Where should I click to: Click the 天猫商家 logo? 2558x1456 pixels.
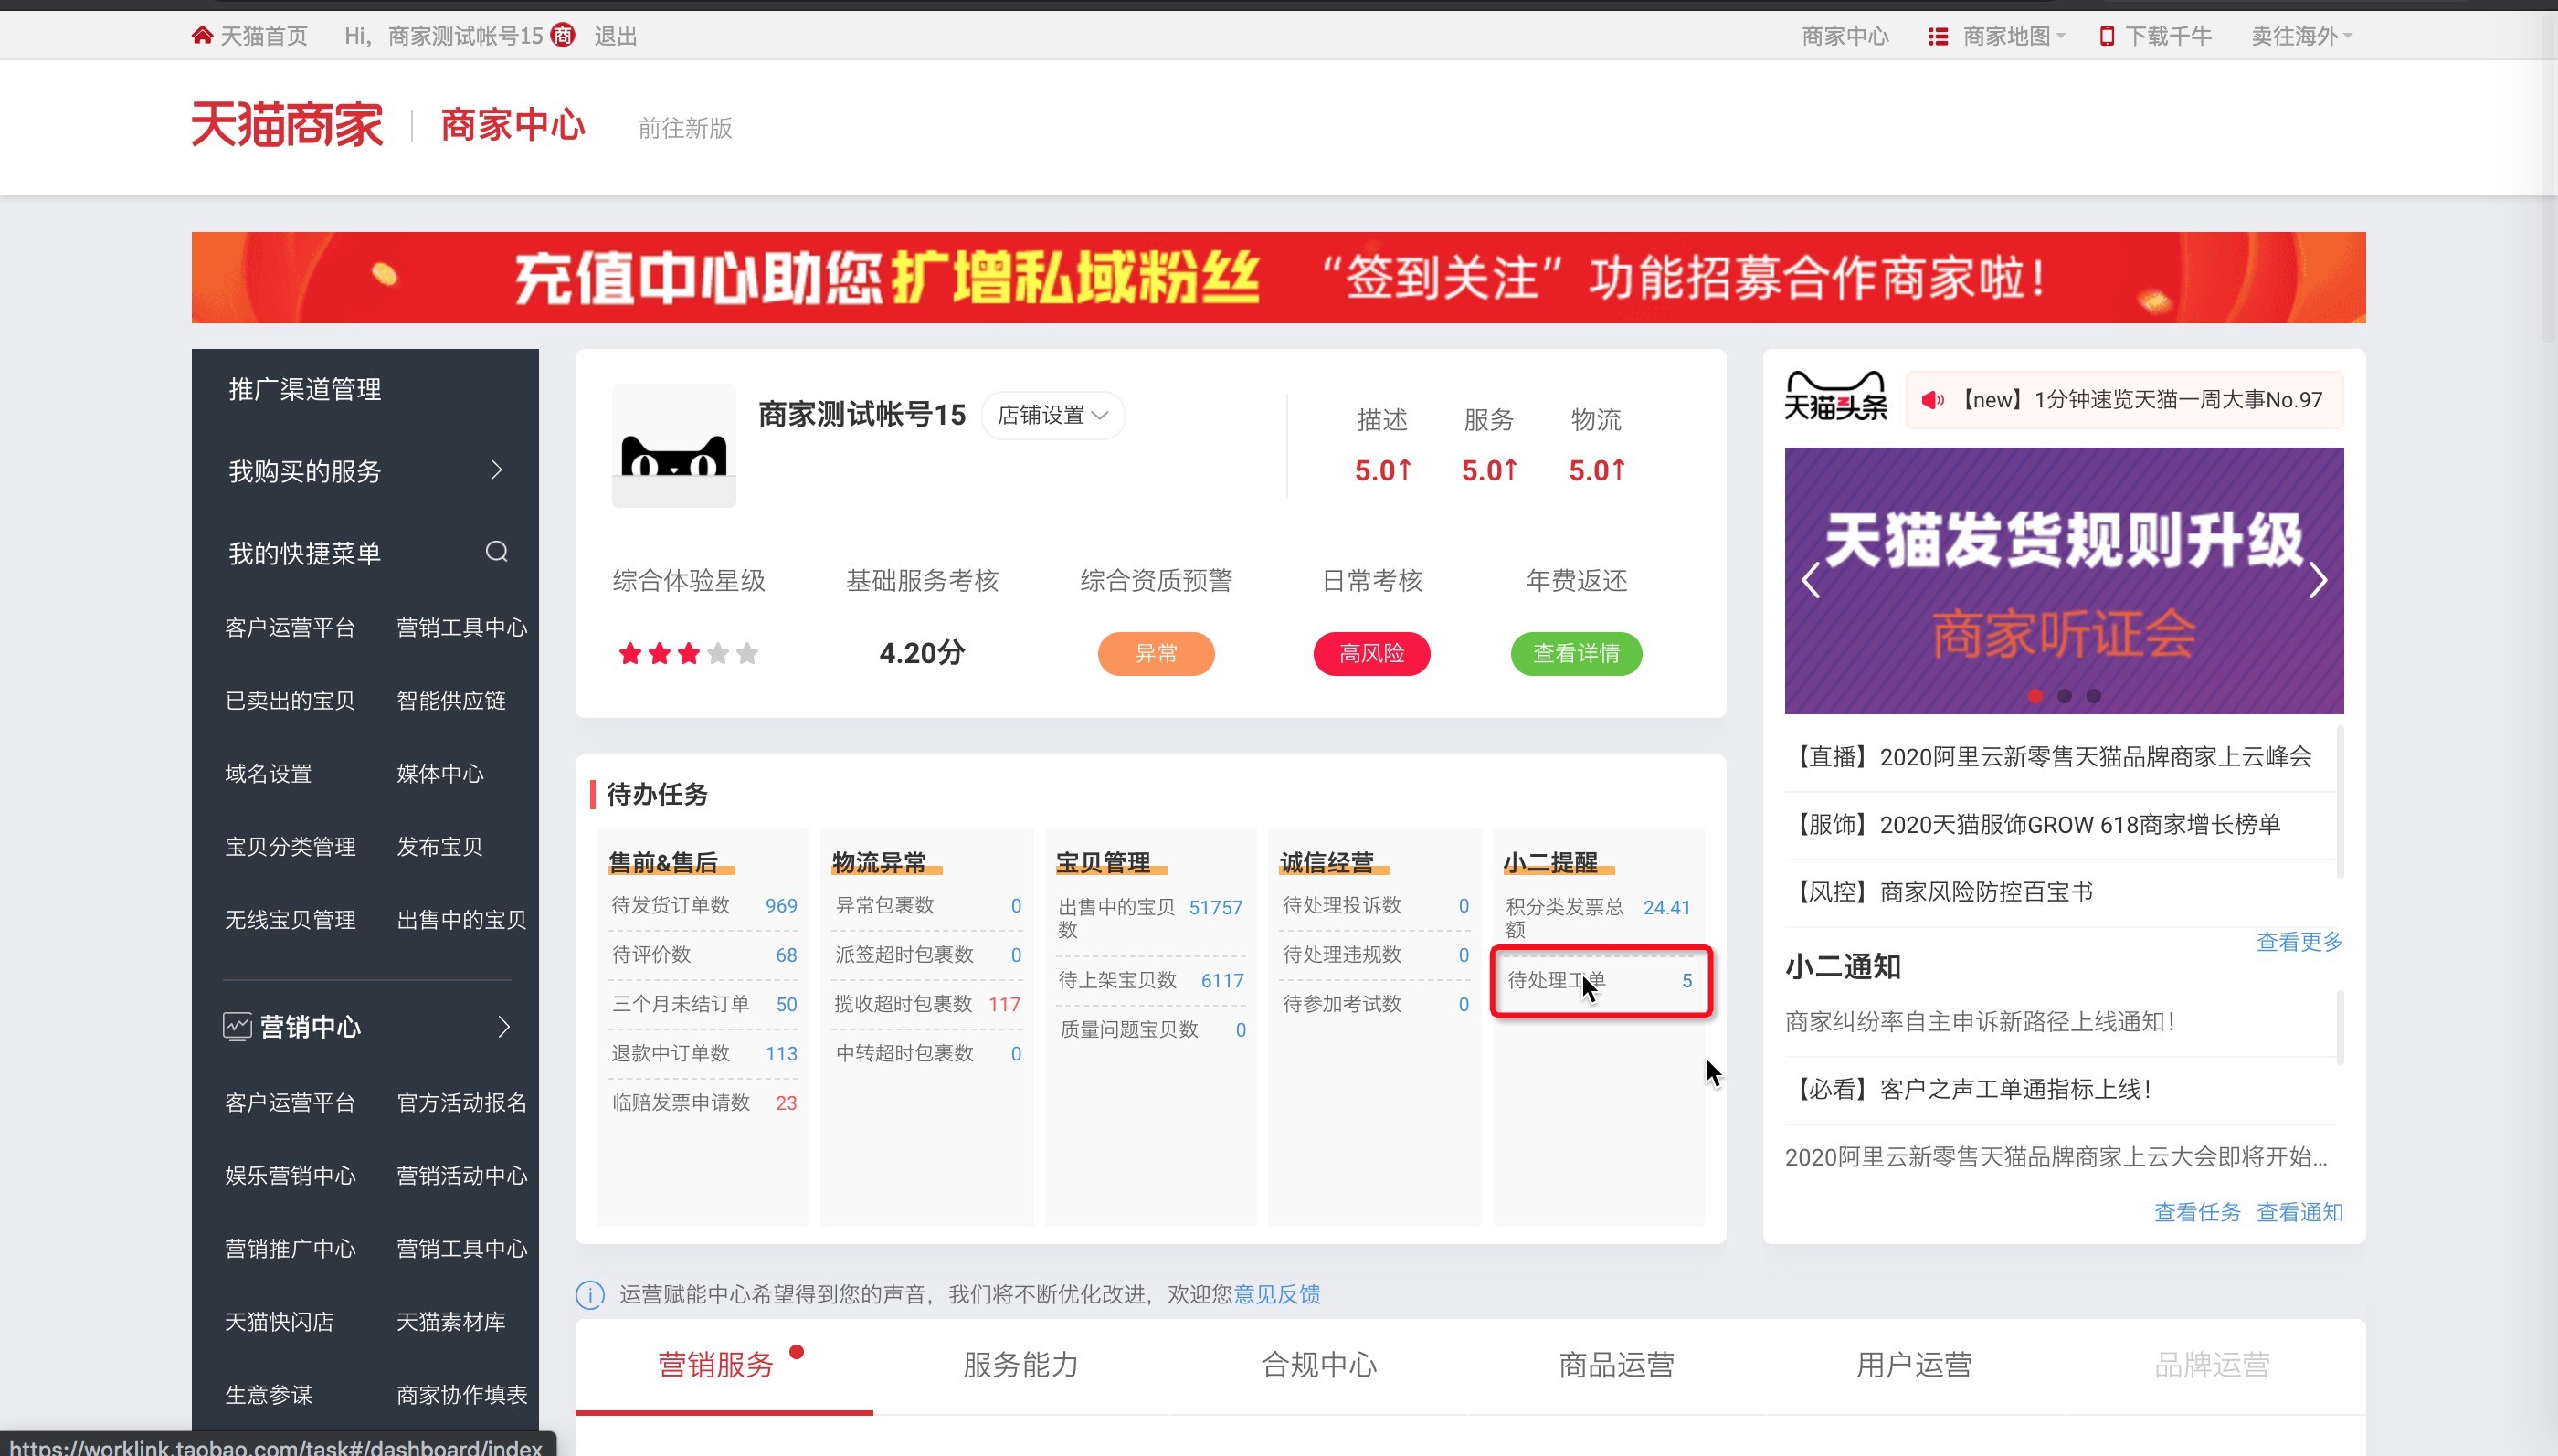[287, 125]
